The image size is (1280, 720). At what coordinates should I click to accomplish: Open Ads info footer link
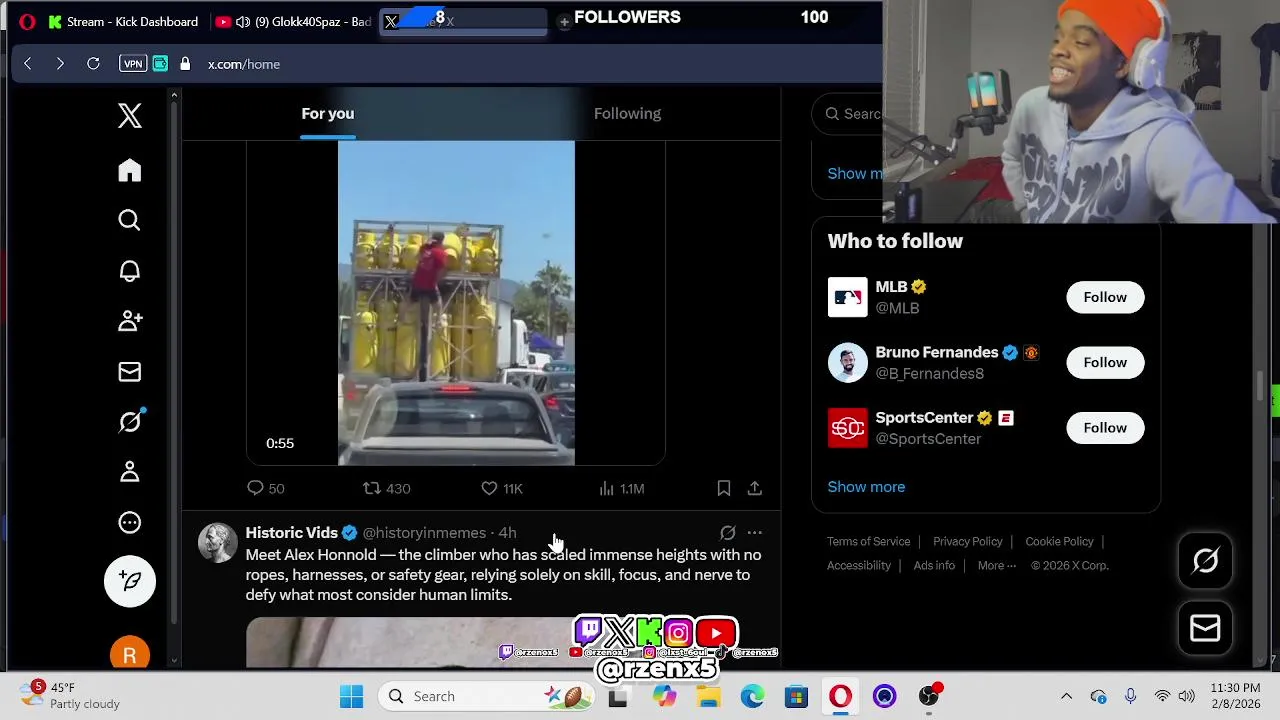tap(934, 565)
